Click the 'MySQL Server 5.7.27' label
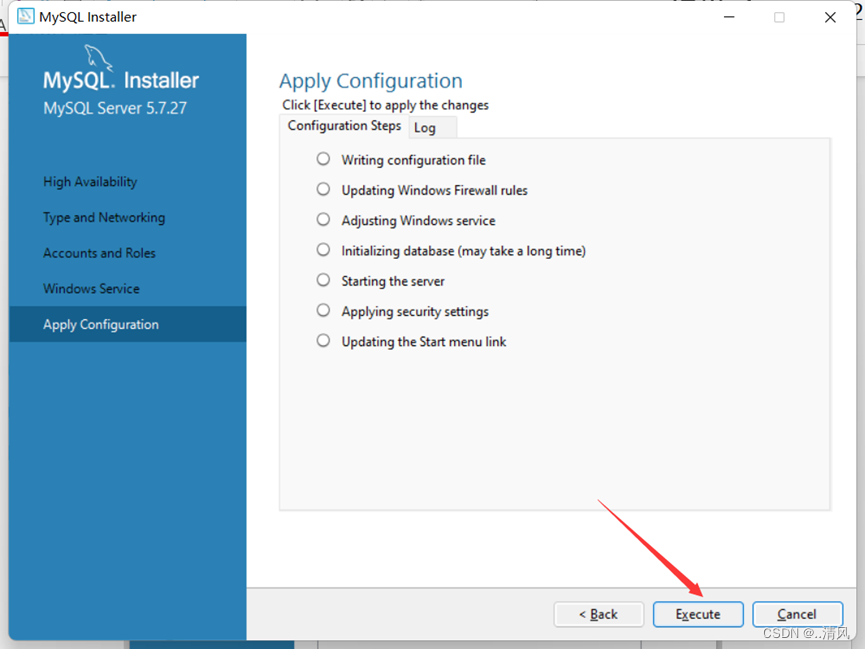Image resolution: width=865 pixels, height=649 pixels. pos(115,108)
